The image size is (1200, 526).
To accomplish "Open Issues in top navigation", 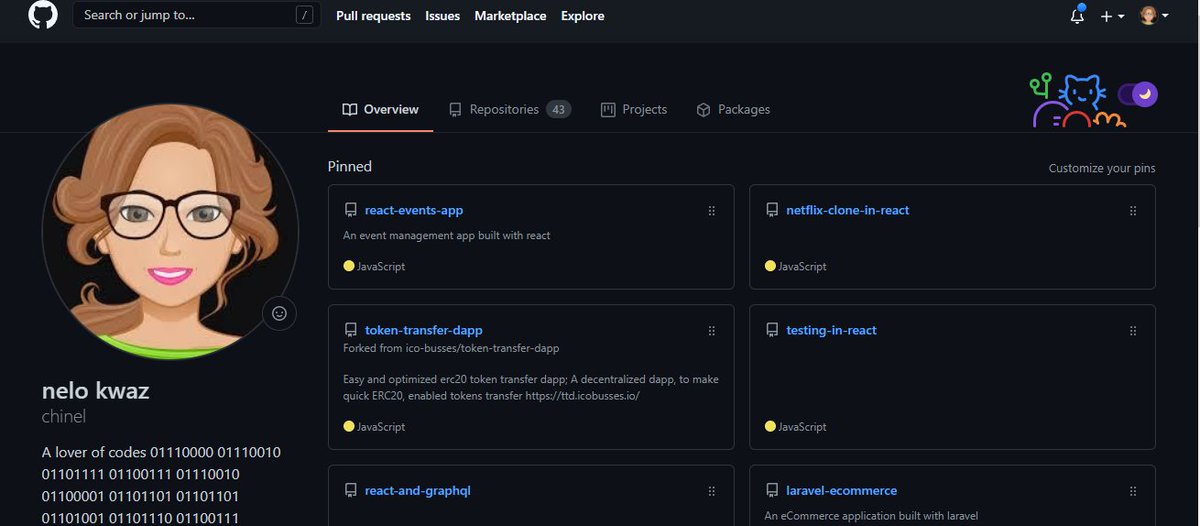I will pyautogui.click(x=442, y=16).
